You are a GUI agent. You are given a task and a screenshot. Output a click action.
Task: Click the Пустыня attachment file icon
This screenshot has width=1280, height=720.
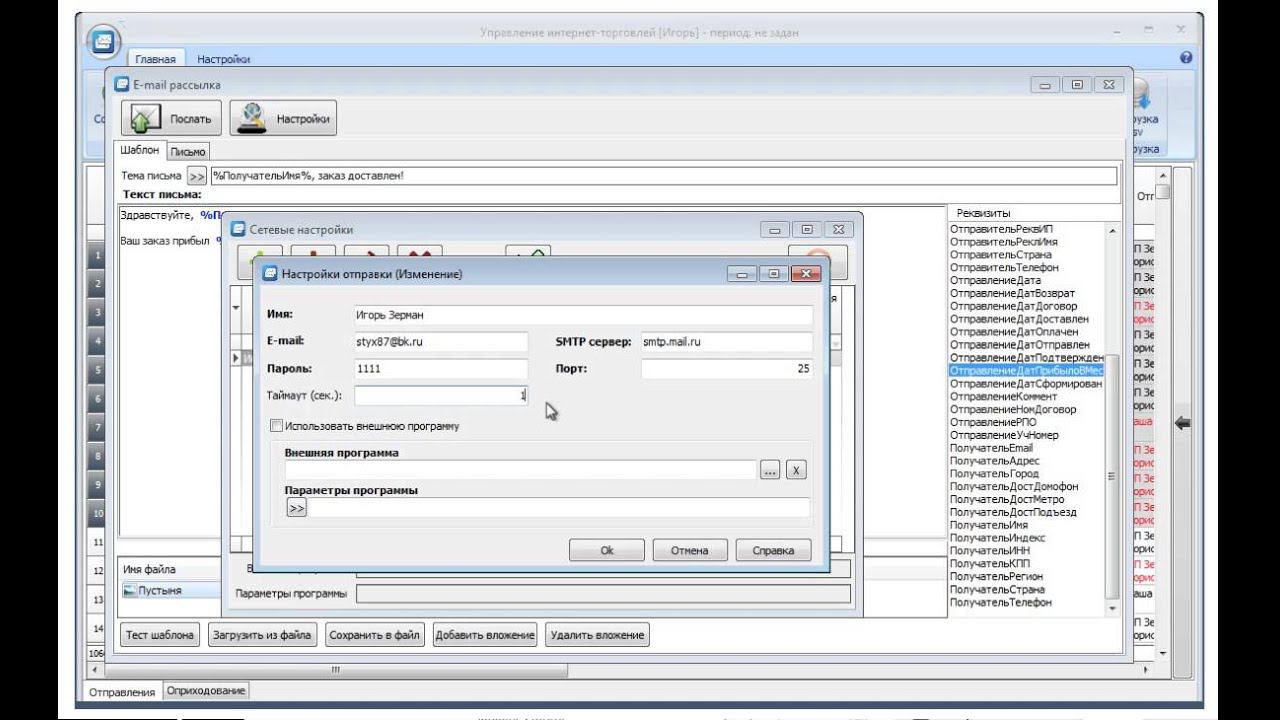tap(129, 590)
